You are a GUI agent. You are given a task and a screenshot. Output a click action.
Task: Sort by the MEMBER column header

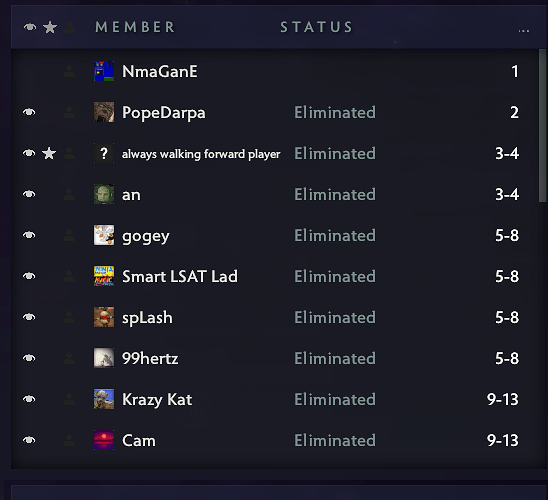(135, 27)
